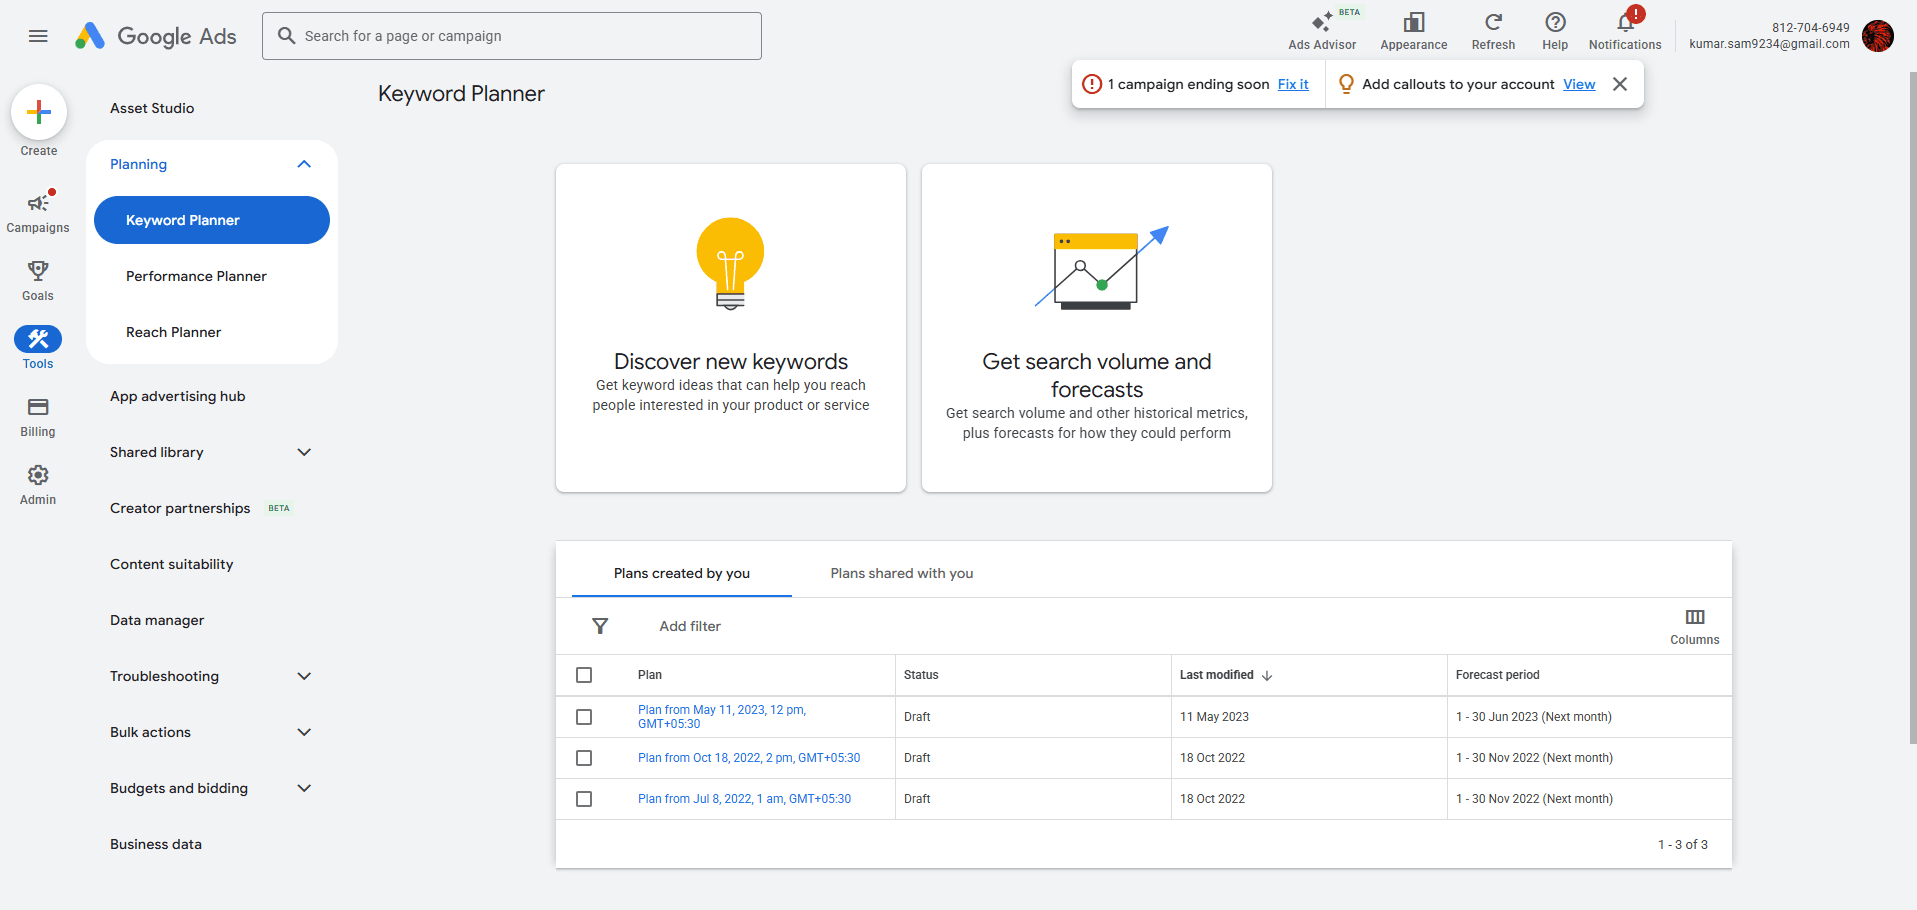Select the checkbox for the May 11 2023 plan
Viewport: 1917px width, 910px height.
(x=585, y=716)
